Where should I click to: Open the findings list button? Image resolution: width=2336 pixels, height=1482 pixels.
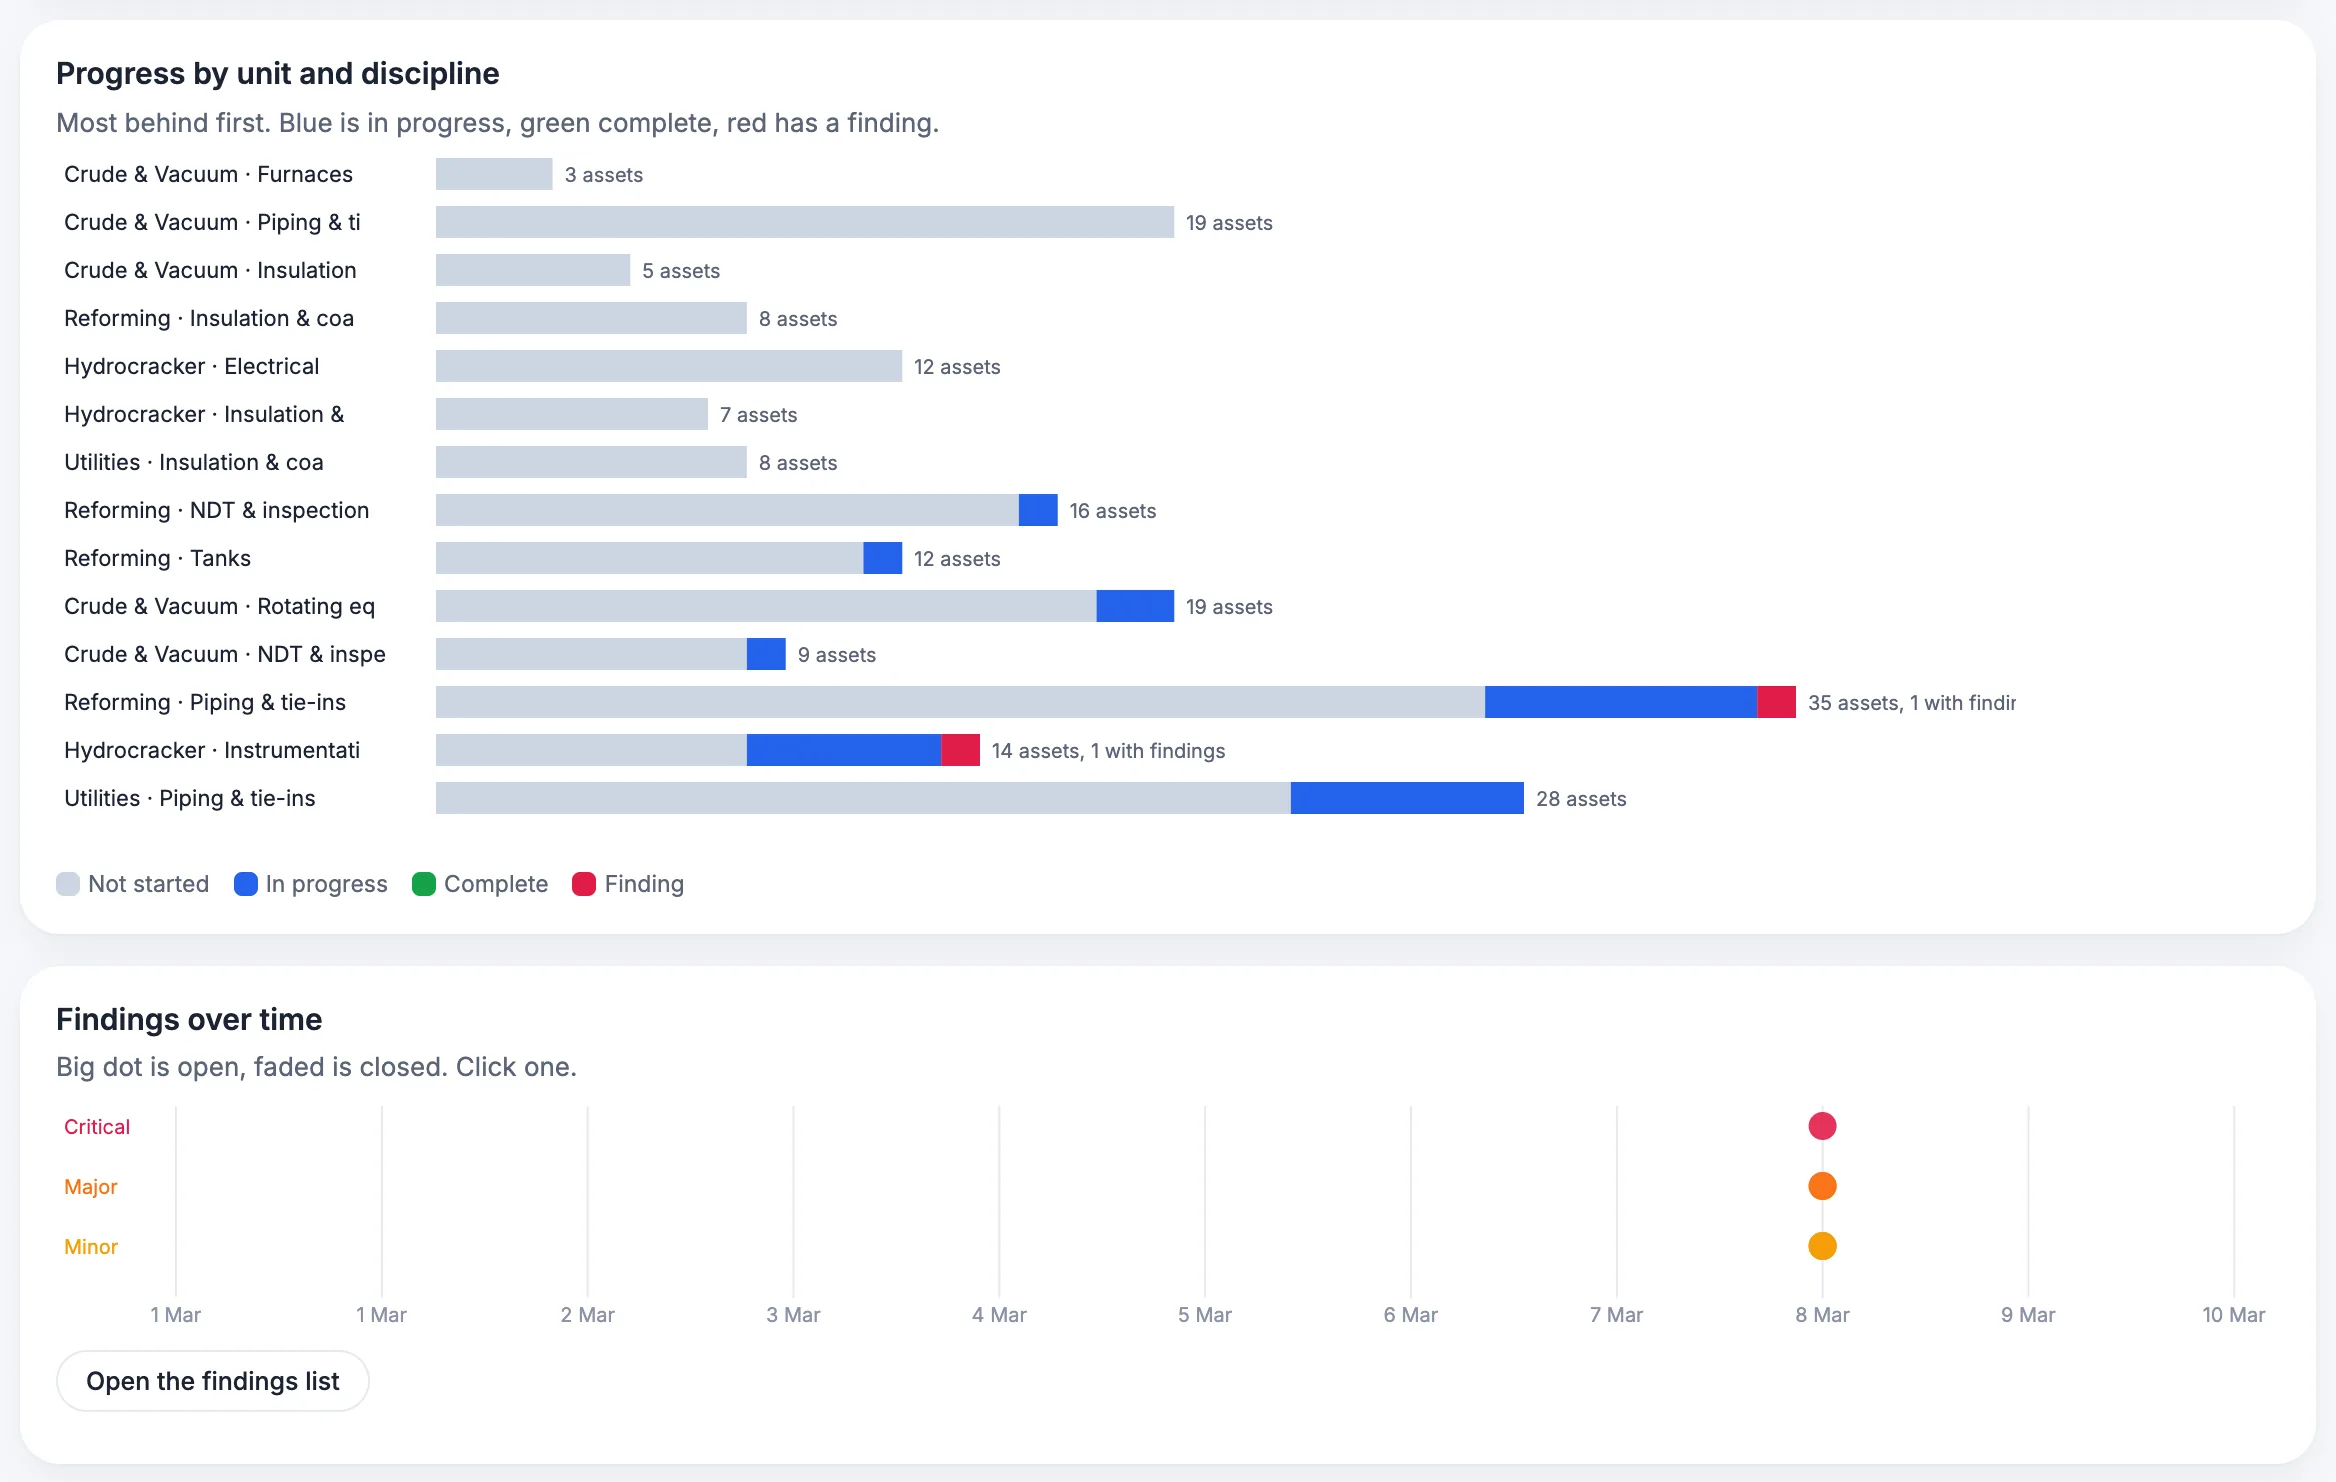pyautogui.click(x=213, y=1381)
